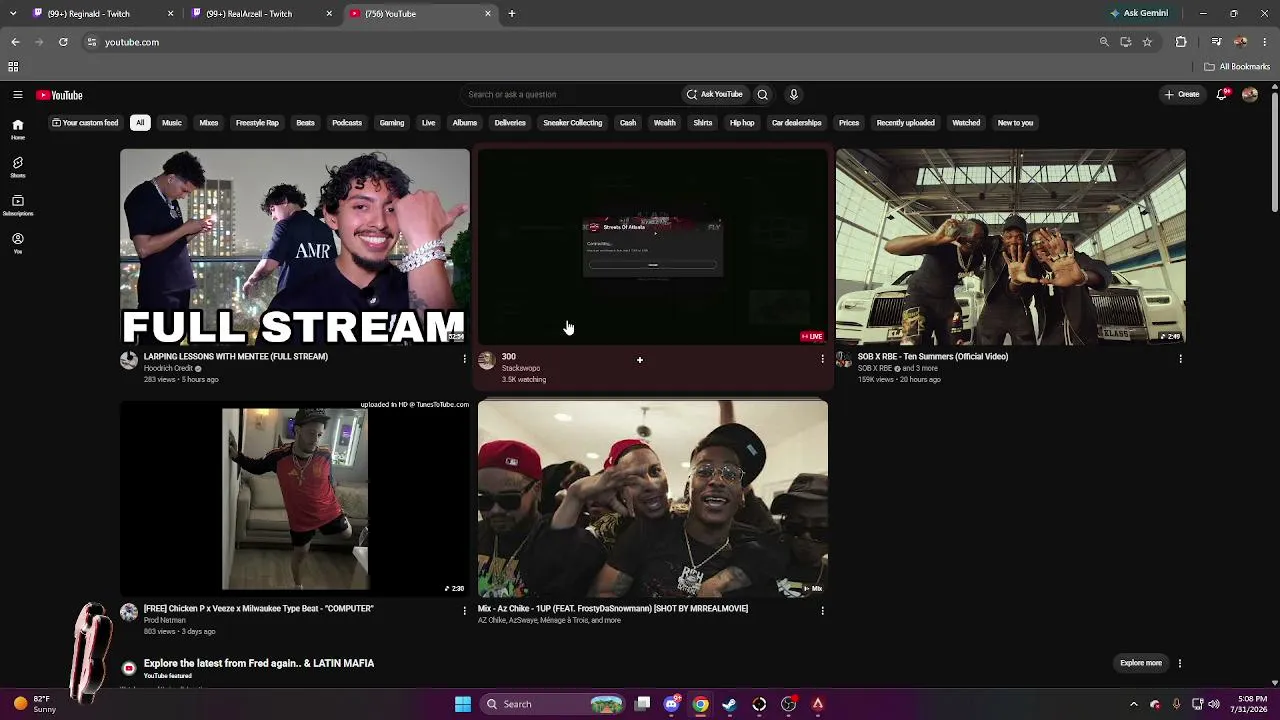Open Task View in the taskbar
The width and height of the screenshot is (1280, 720).
(x=643, y=704)
